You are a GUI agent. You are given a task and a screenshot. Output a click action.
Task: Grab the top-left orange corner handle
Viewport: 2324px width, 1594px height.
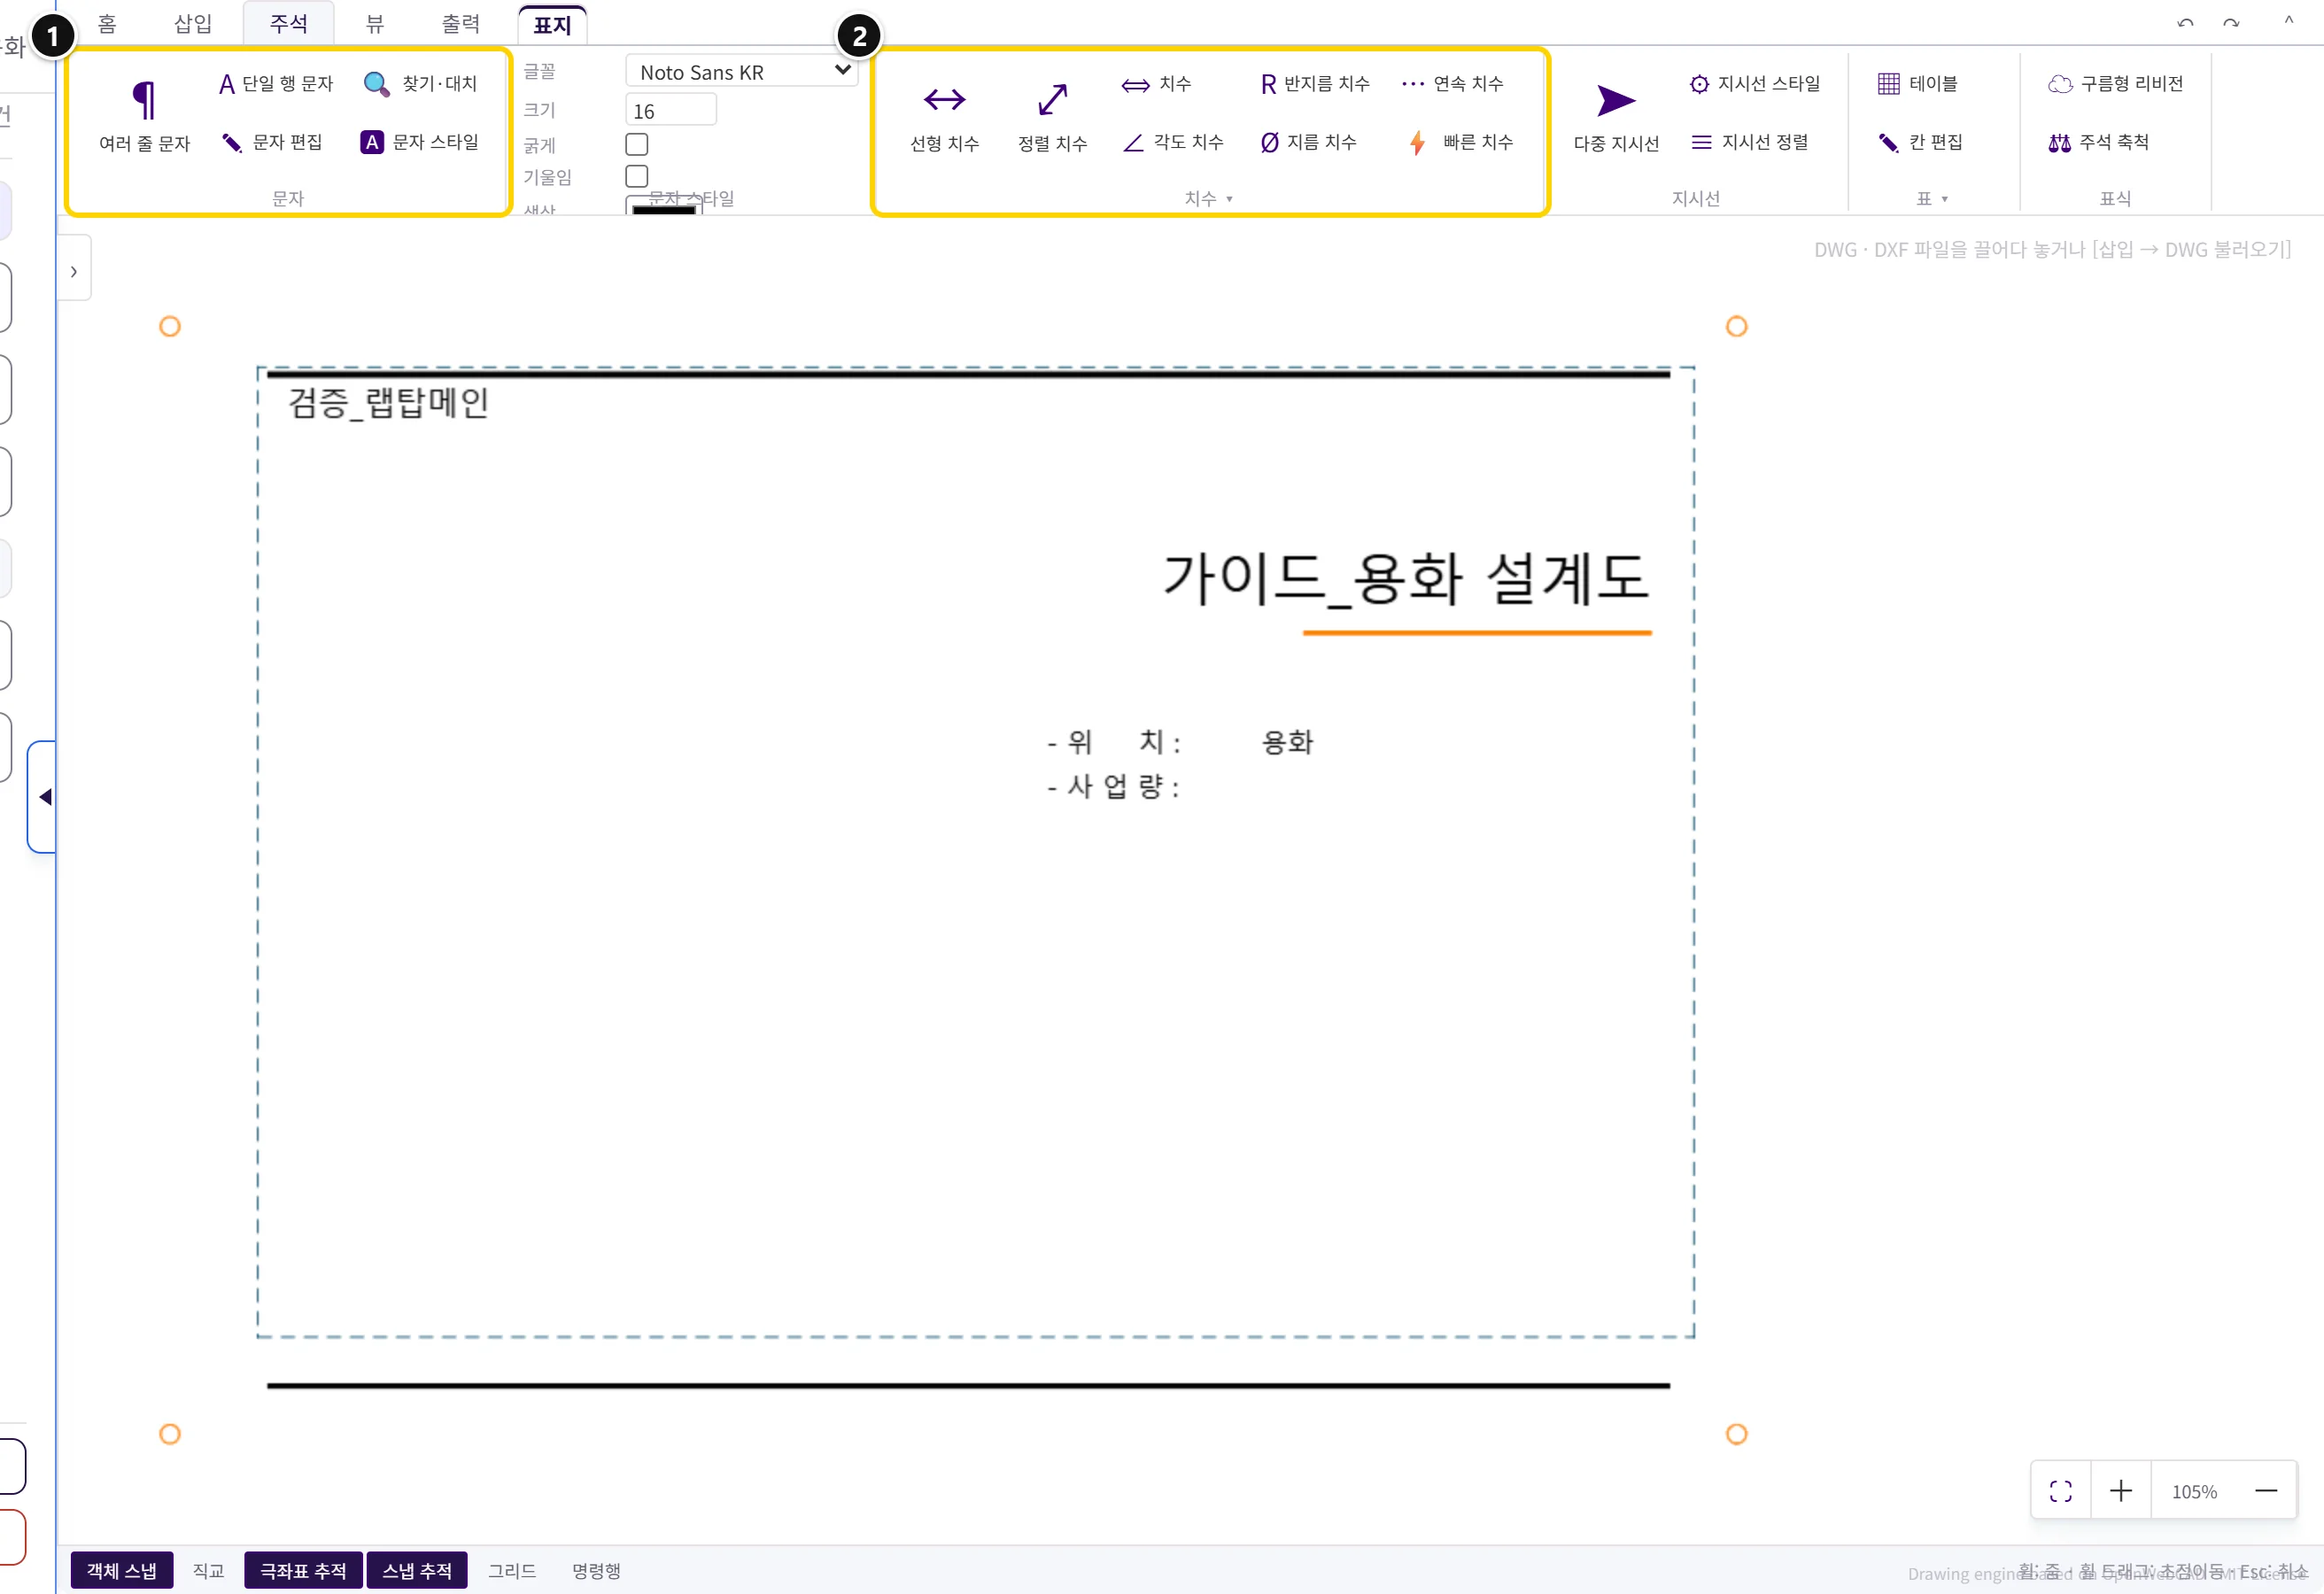tap(170, 326)
